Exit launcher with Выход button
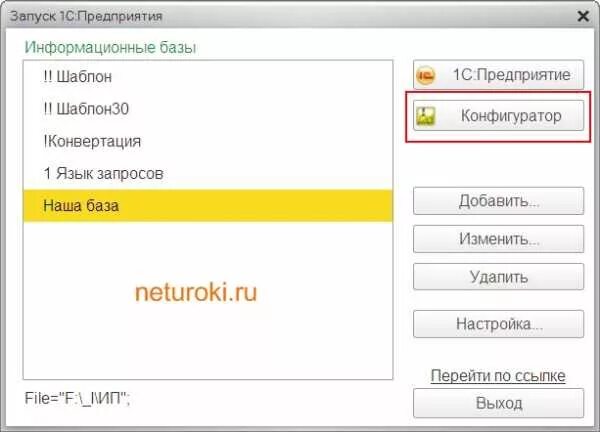The image size is (600, 432). coord(498,403)
